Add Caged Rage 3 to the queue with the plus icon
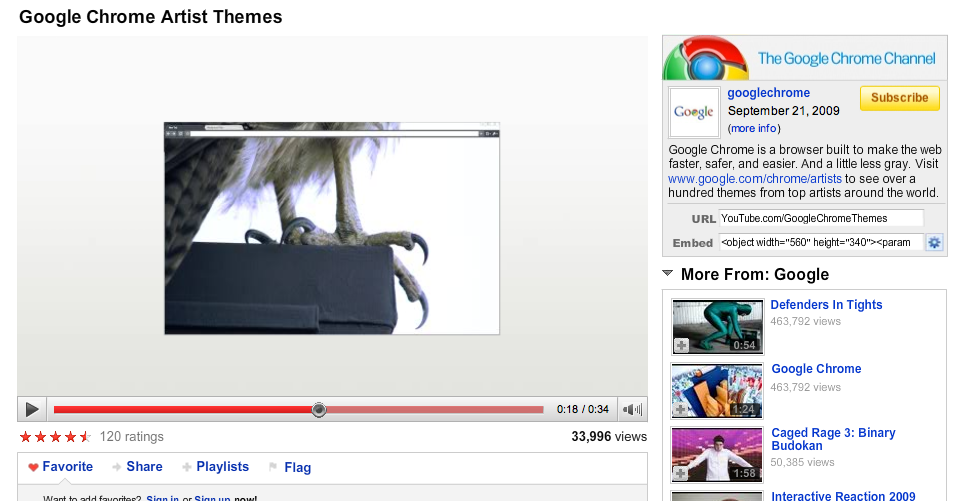 (681, 474)
